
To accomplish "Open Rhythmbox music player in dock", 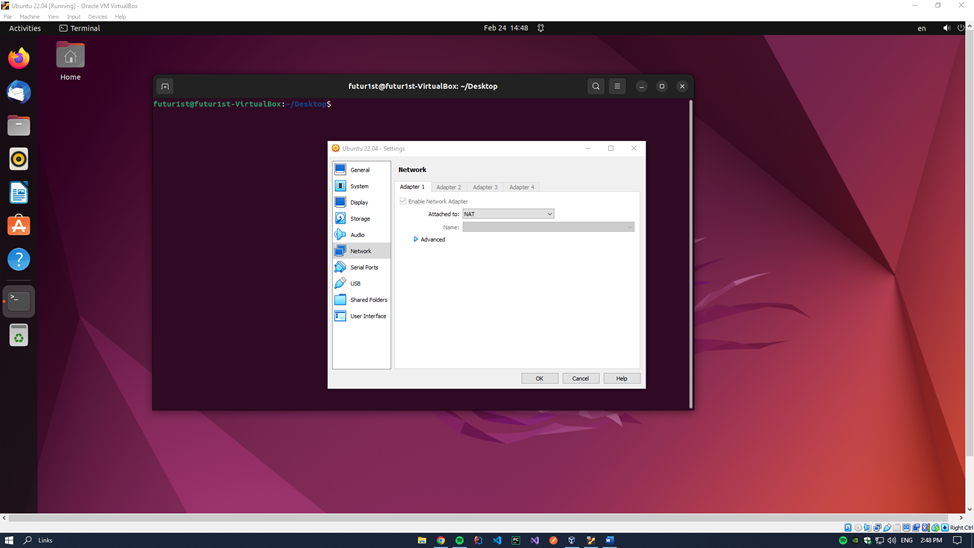I will (x=19, y=159).
